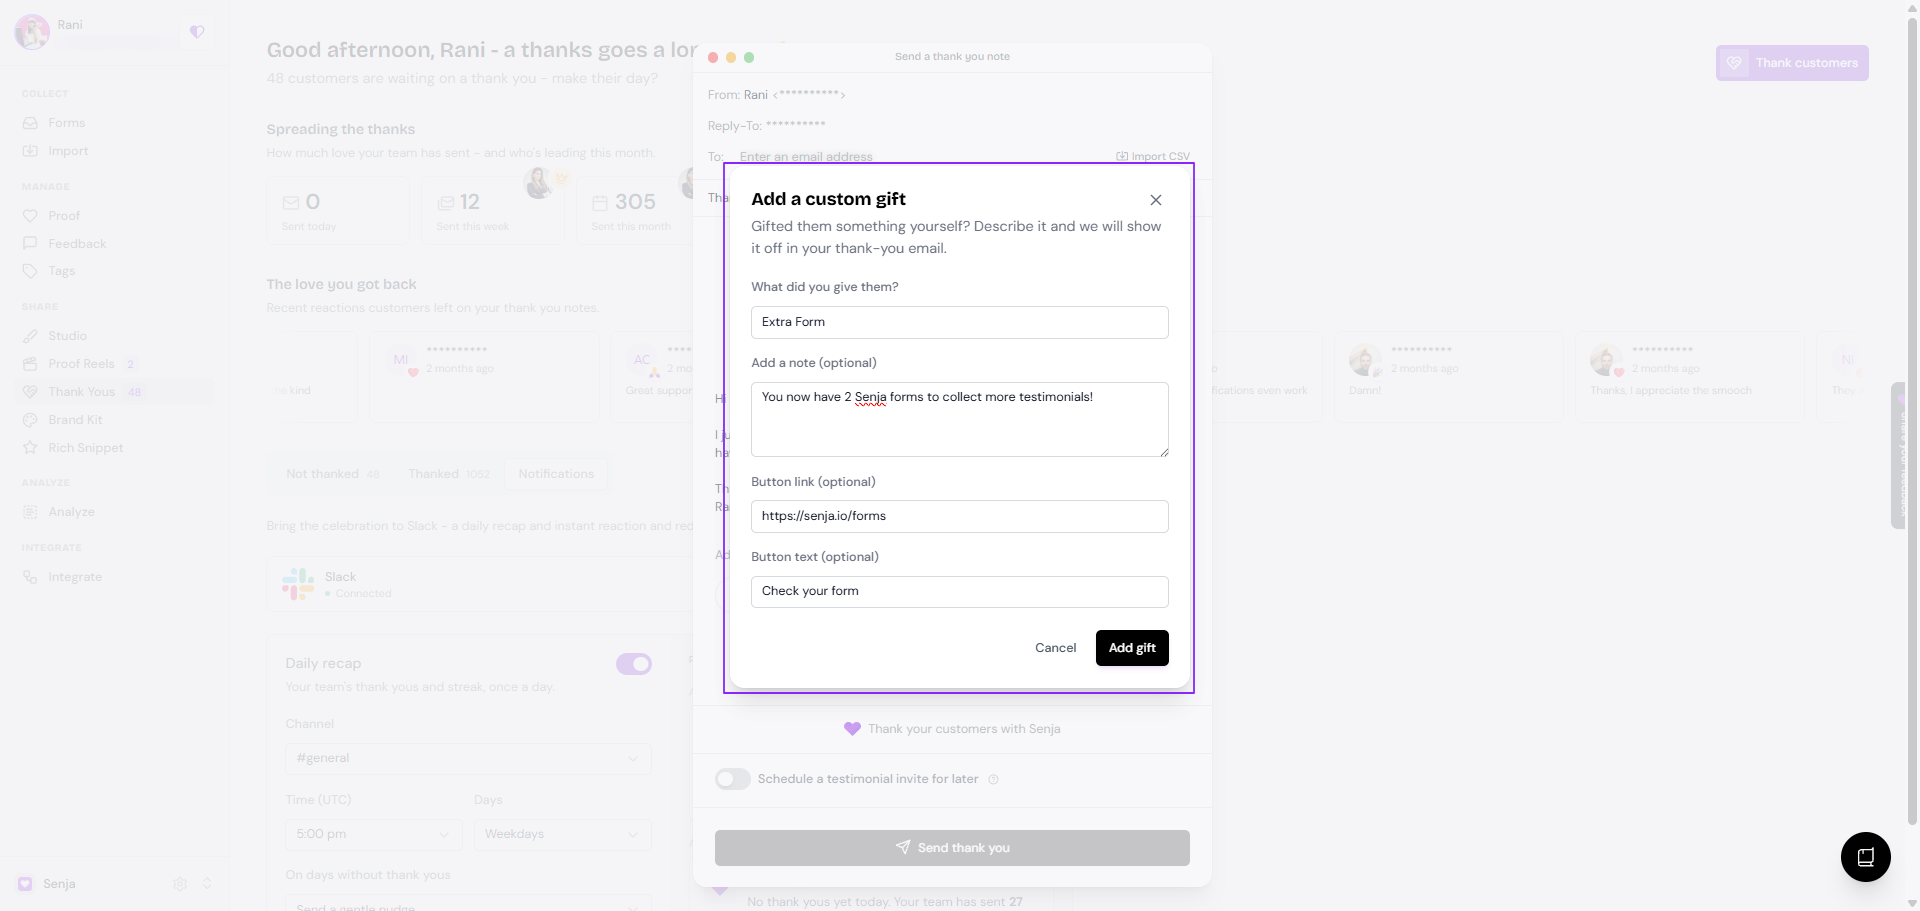1920x911 pixels.
Task: Click the Studio pen icon in the sidebar
Action: click(x=30, y=336)
